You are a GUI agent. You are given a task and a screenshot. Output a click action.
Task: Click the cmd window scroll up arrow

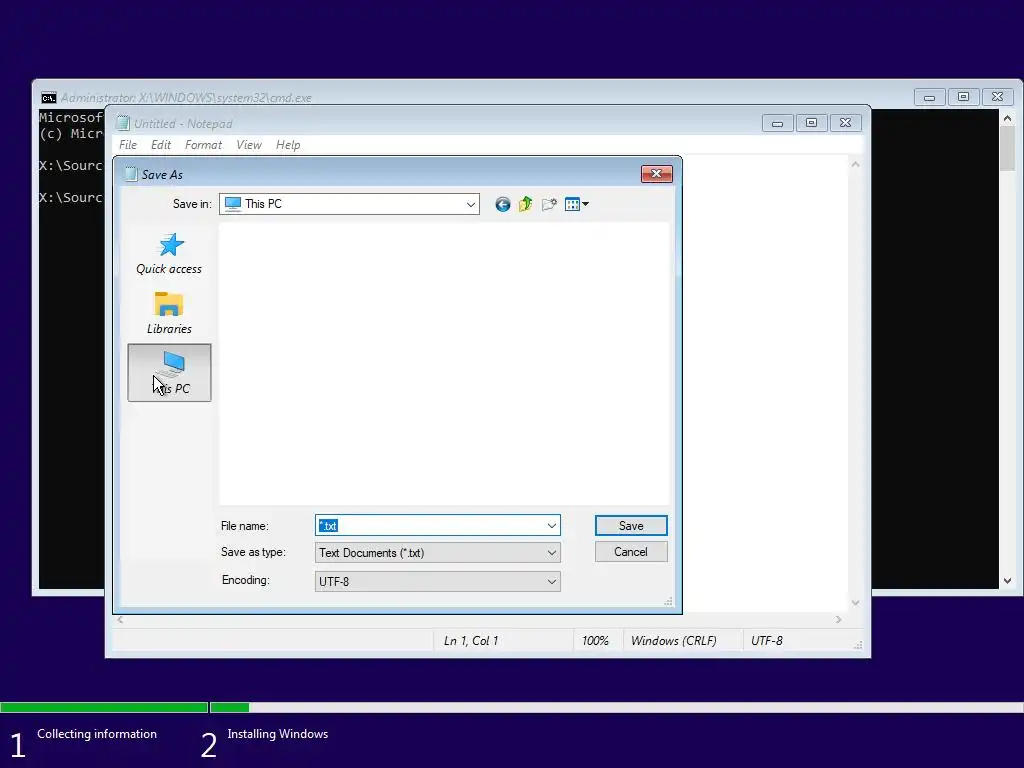coord(1008,118)
